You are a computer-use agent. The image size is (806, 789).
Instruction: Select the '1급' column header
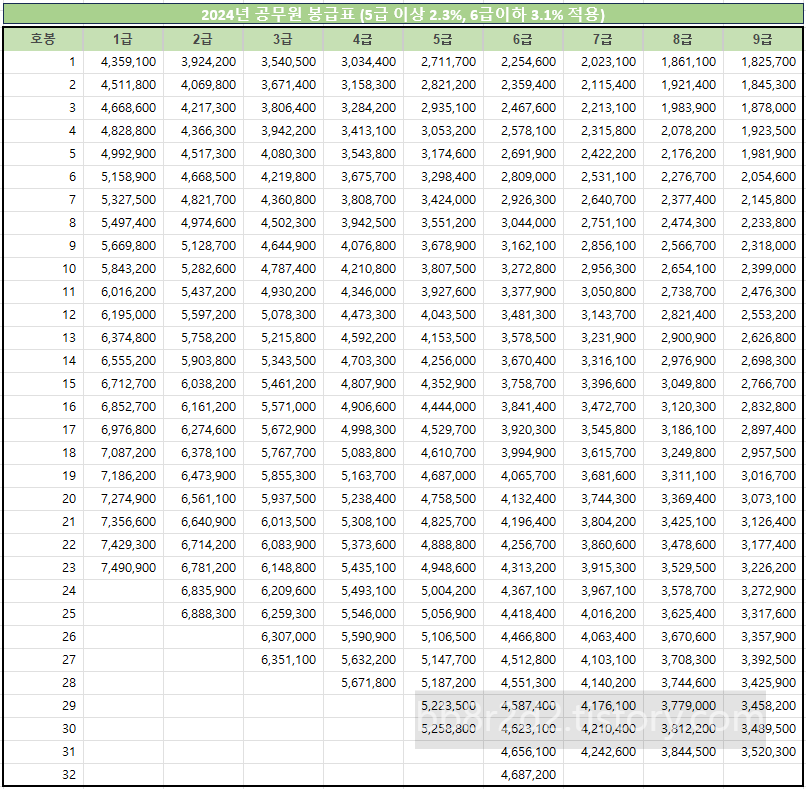tap(123, 39)
